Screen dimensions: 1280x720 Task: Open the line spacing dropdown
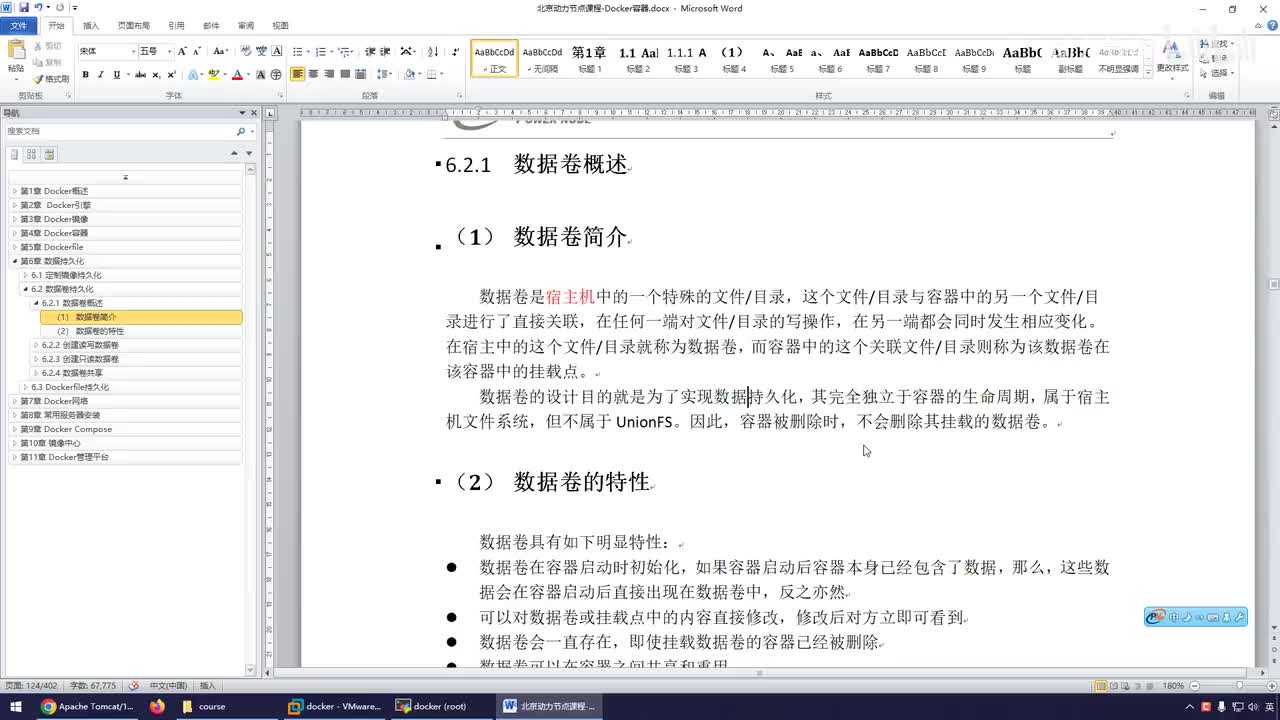click(385, 75)
